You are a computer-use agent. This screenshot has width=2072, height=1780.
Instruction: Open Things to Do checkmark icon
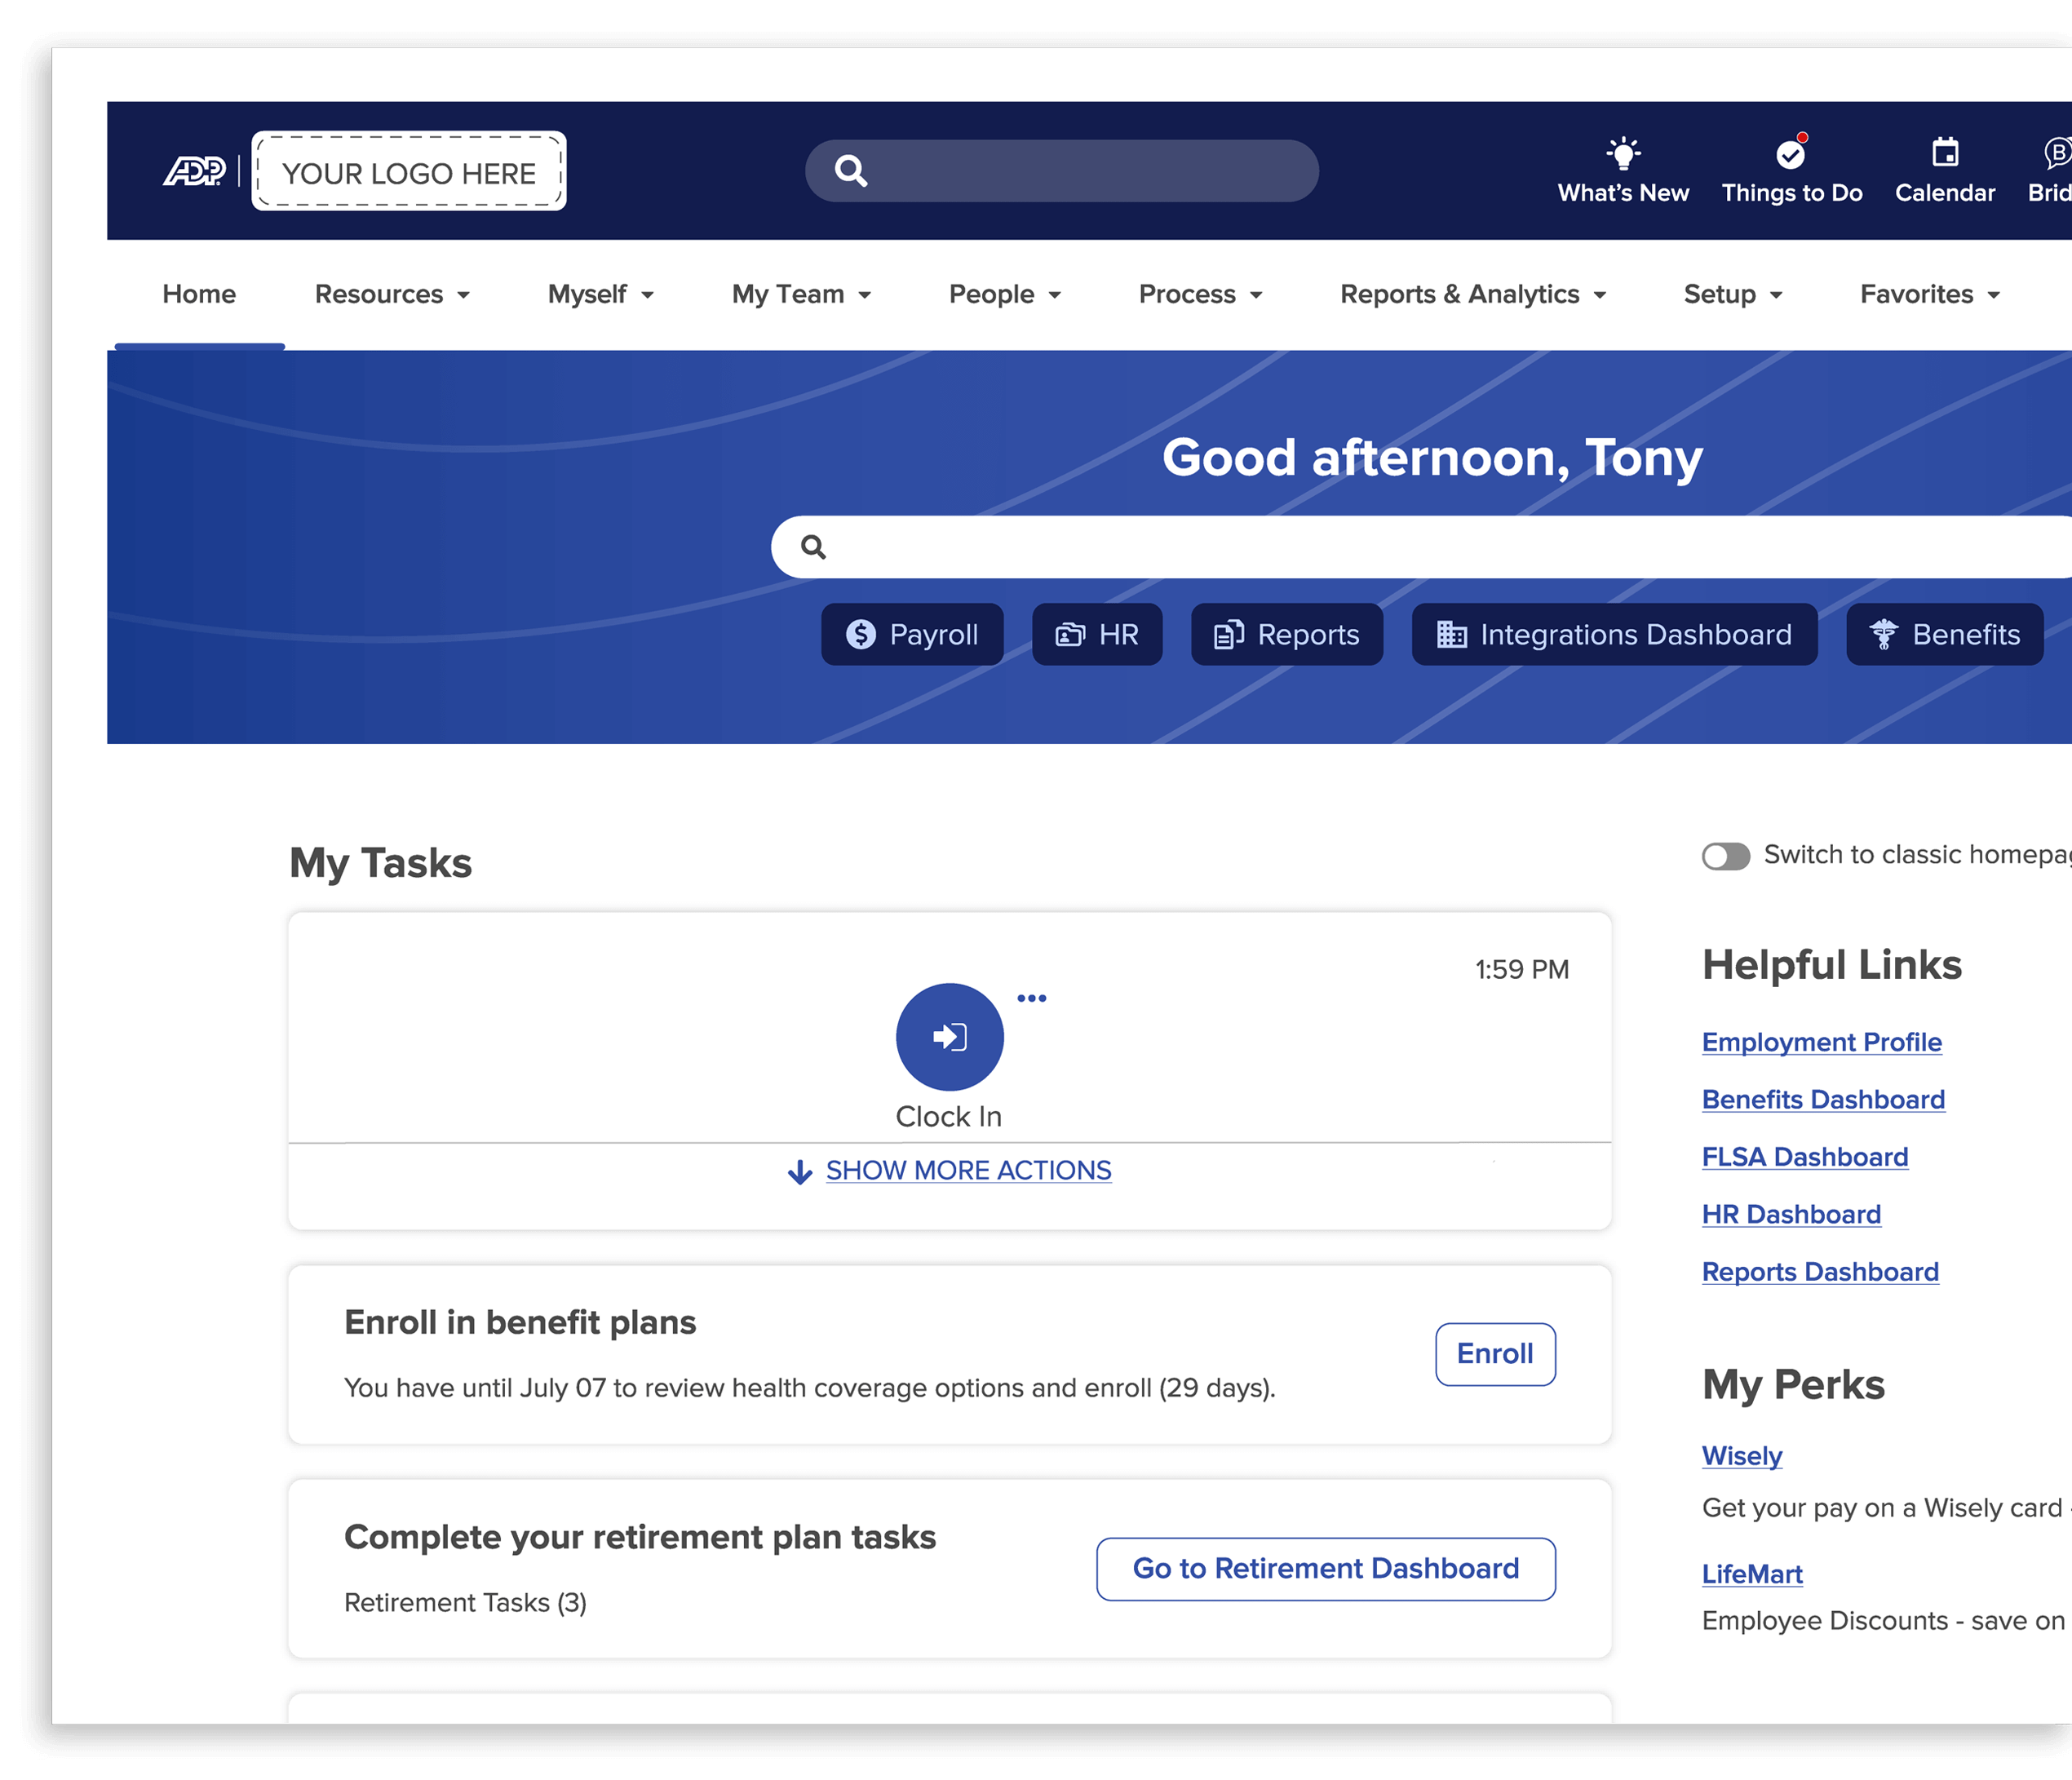[x=1790, y=154]
